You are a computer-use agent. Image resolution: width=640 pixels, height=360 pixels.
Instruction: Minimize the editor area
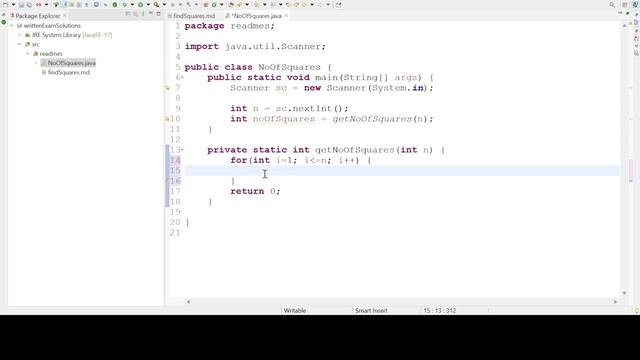(620, 13)
